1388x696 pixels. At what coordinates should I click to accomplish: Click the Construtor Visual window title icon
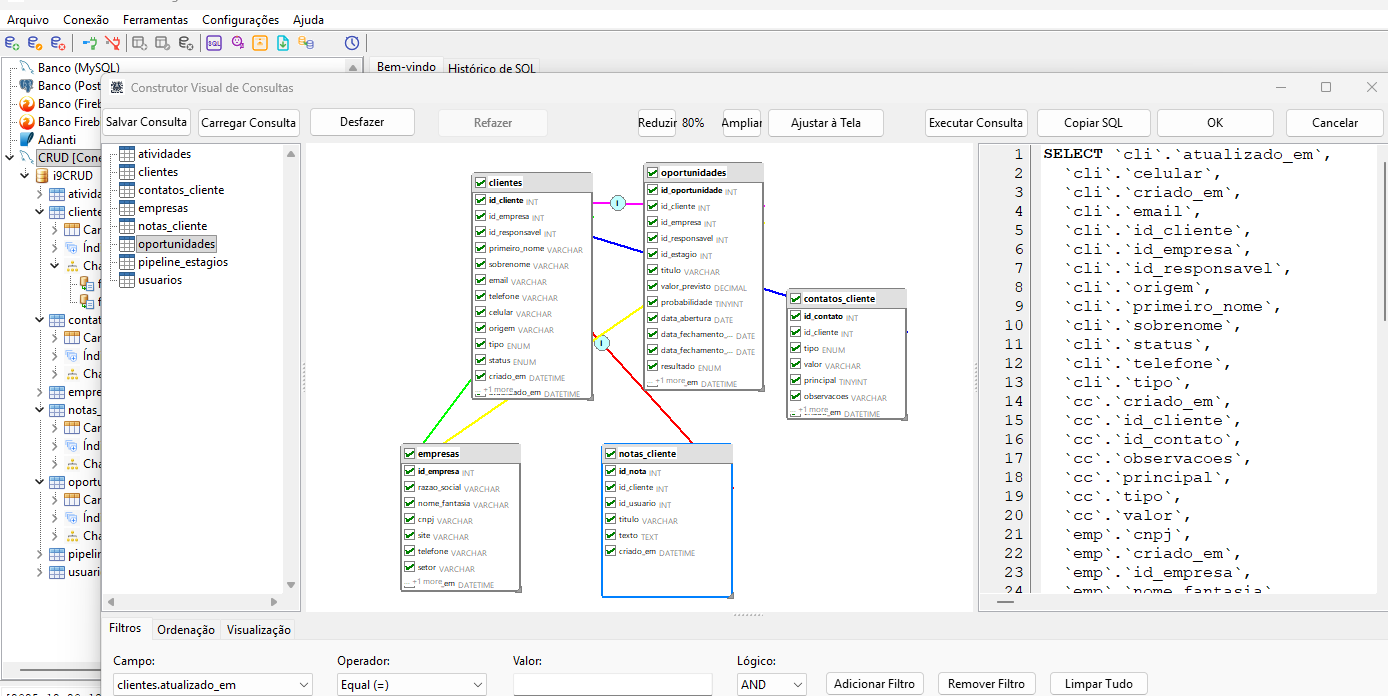pyautogui.click(x=117, y=88)
